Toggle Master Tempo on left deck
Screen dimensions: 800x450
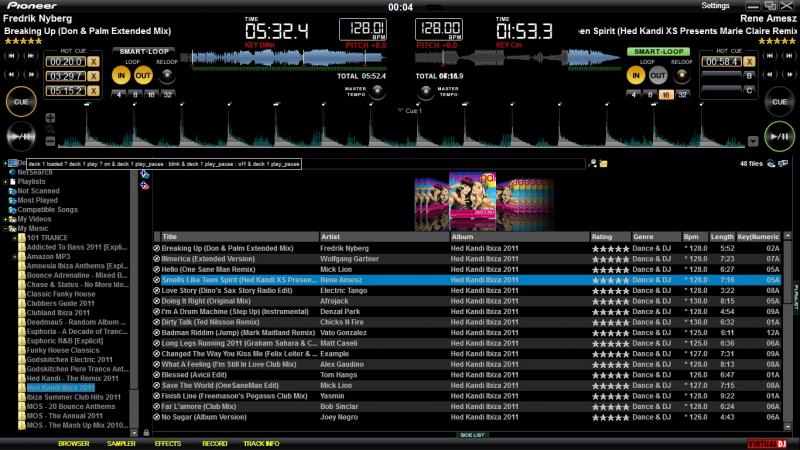(377, 91)
